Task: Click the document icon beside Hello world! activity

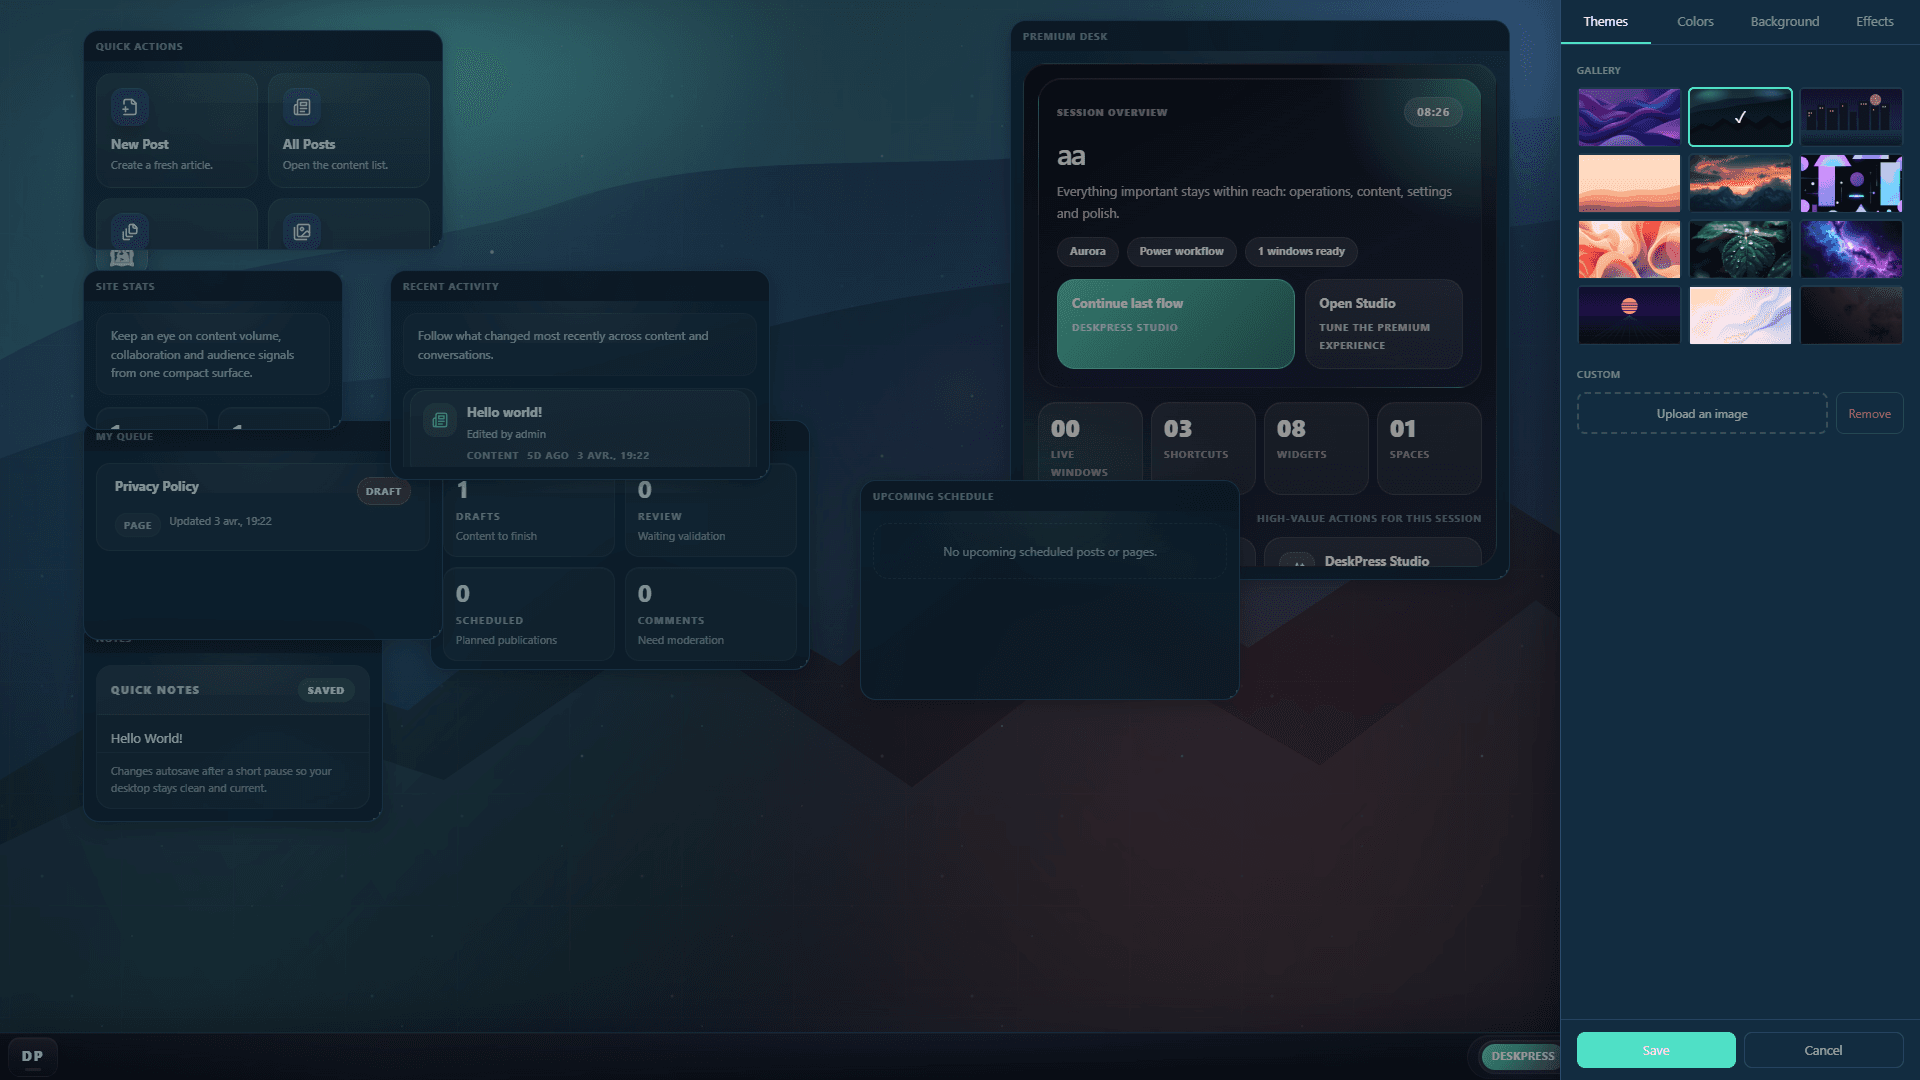Action: pyautogui.click(x=439, y=420)
